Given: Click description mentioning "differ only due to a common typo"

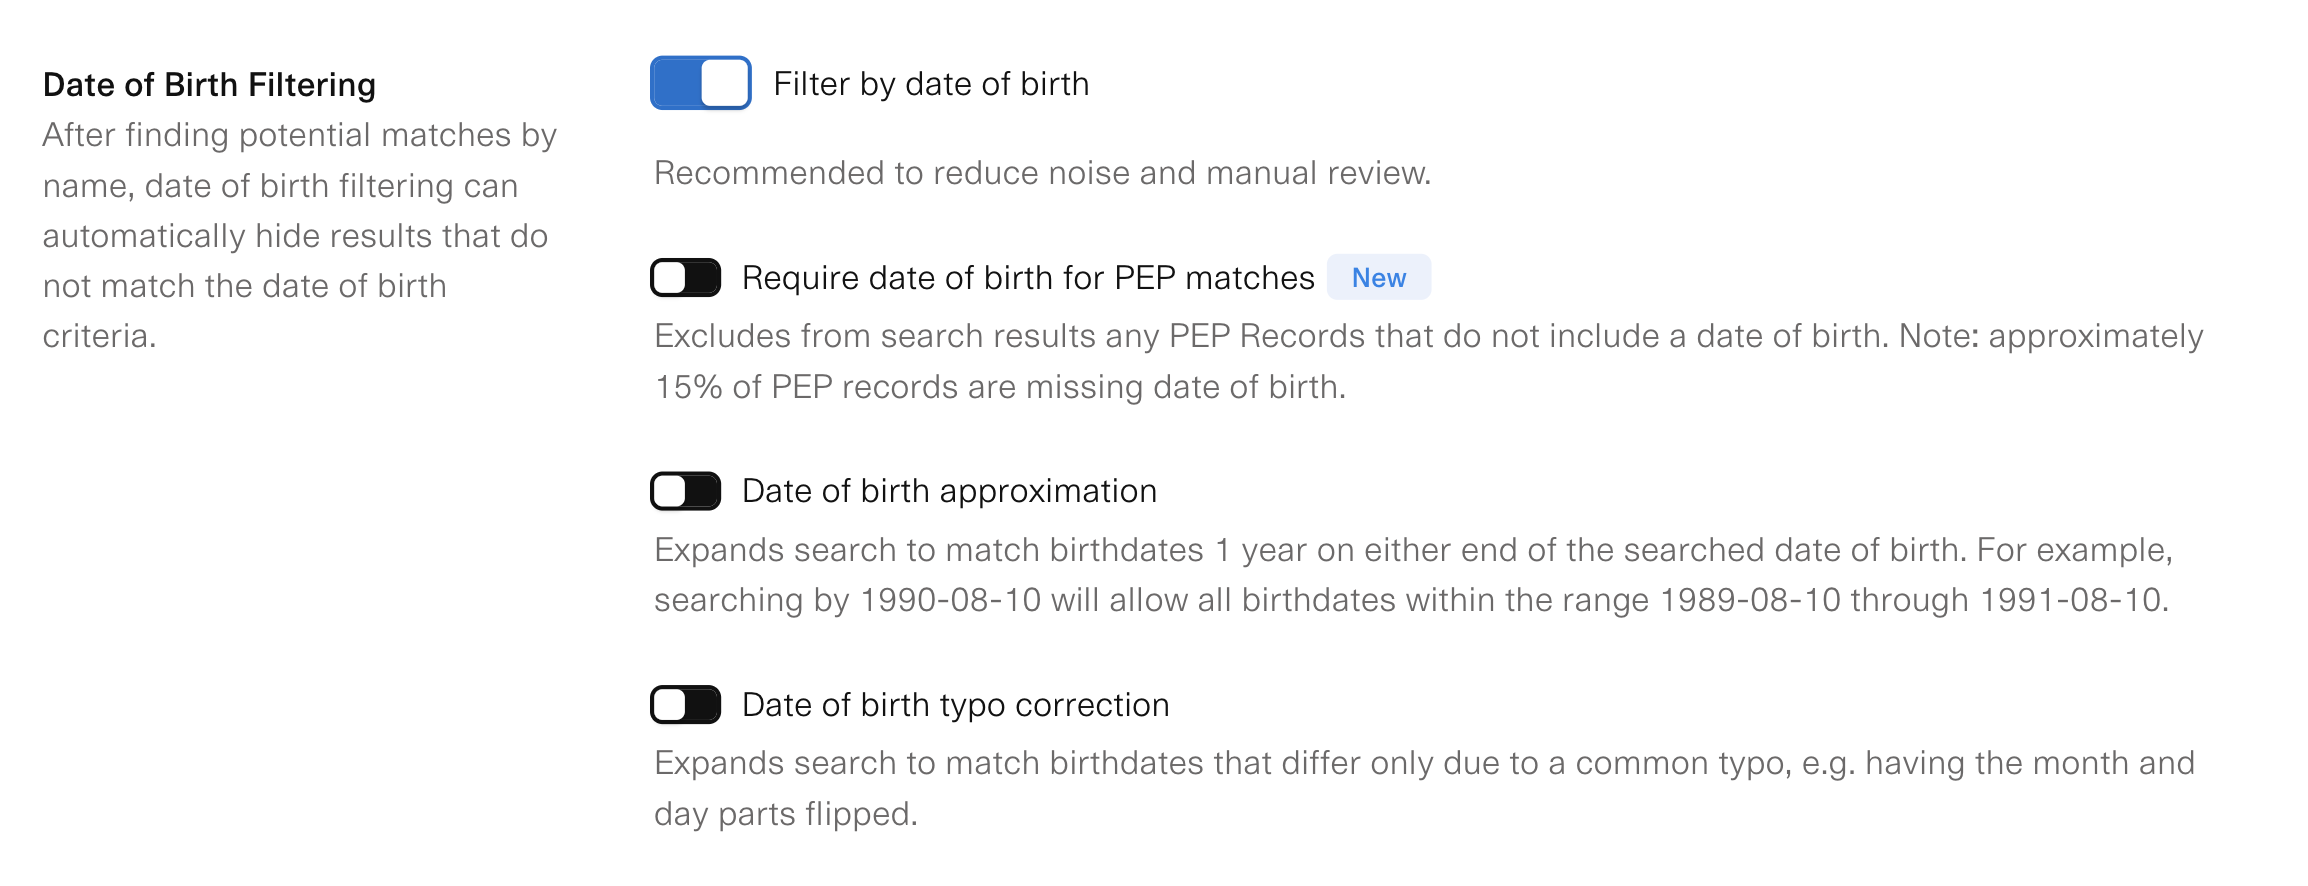Looking at the screenshot, I should 1424,763.
